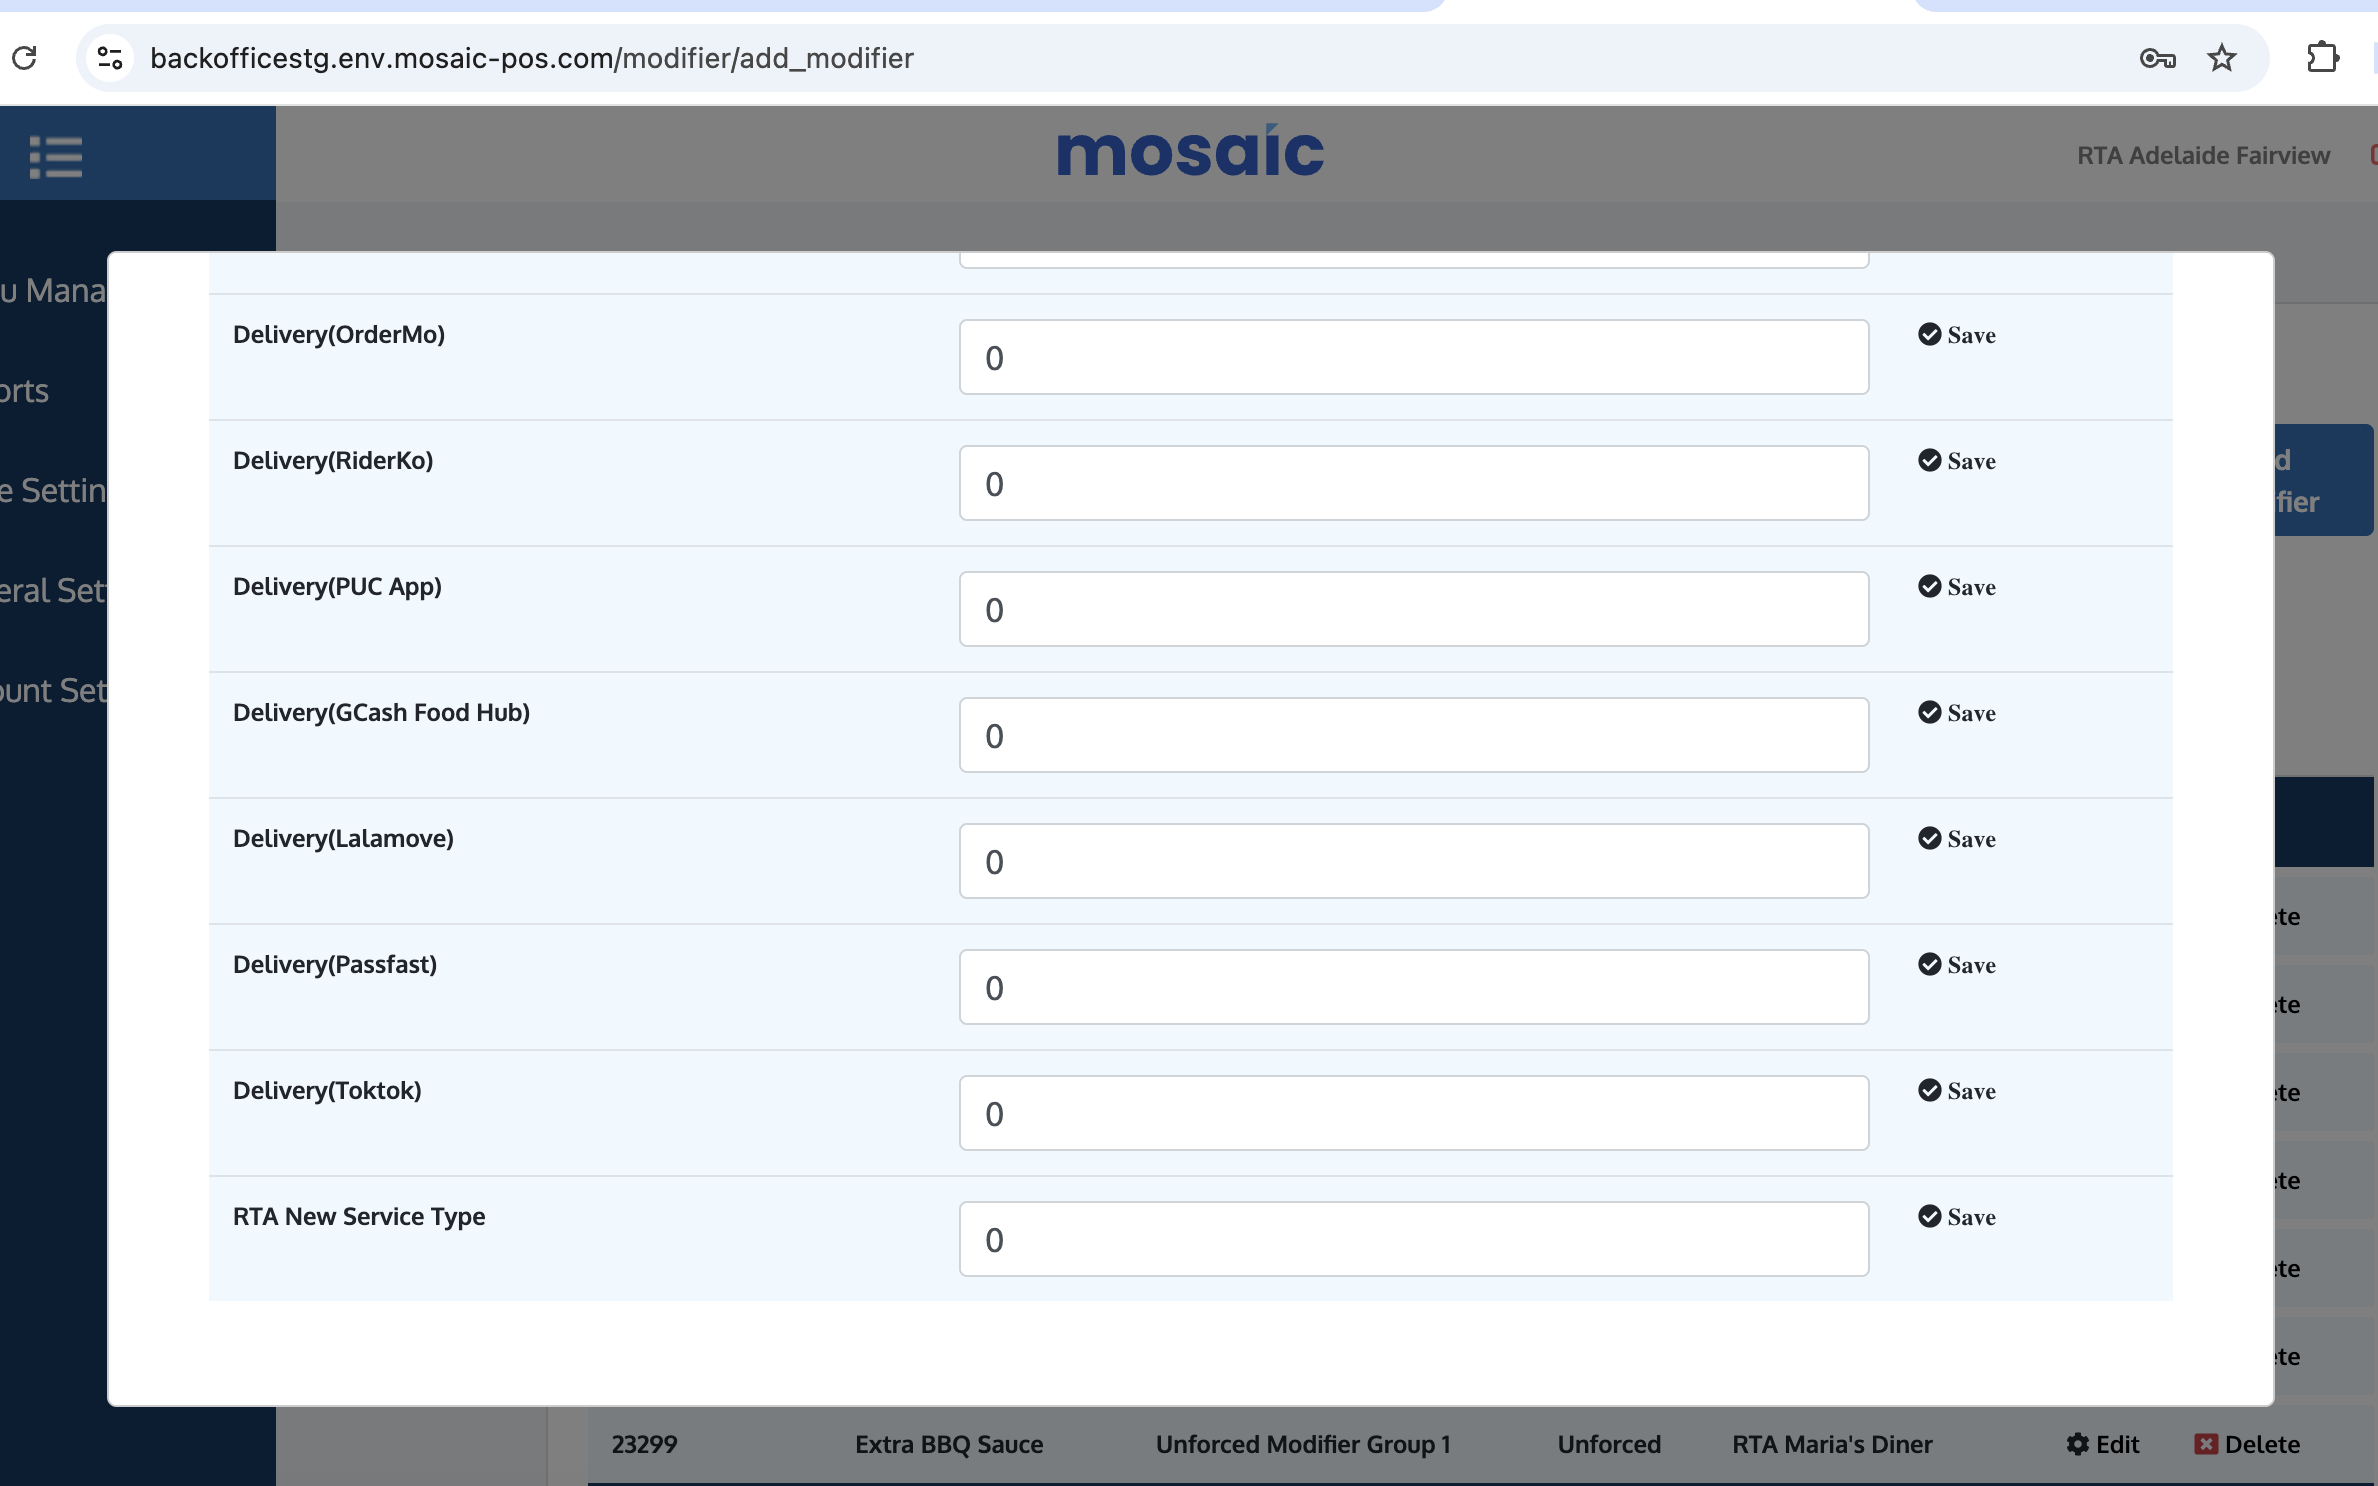
Task: Focus the Delivery(Toktok) price field
Action: coord(1413,1113)
